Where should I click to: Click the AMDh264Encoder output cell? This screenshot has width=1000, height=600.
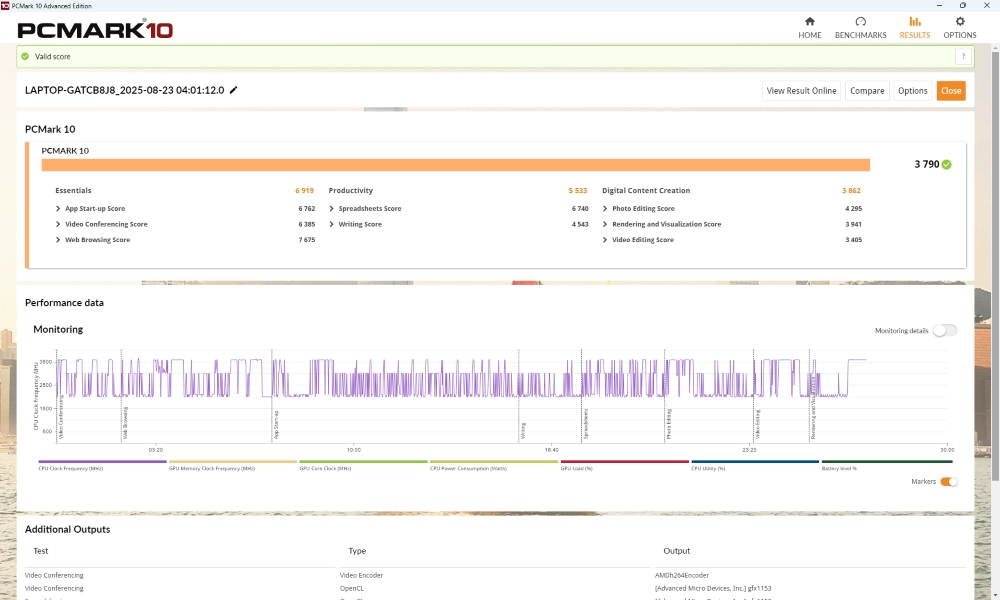[x=682, y=575]
